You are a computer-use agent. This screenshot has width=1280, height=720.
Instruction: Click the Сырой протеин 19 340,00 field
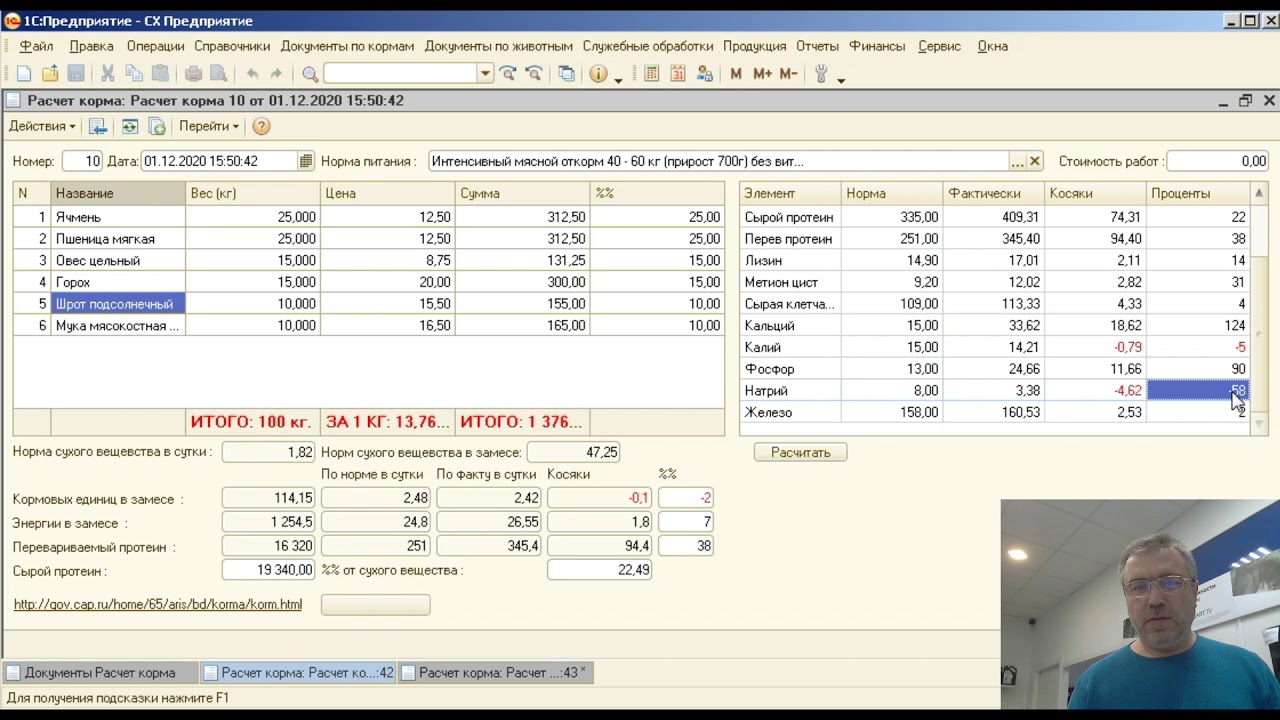point(268,570)
